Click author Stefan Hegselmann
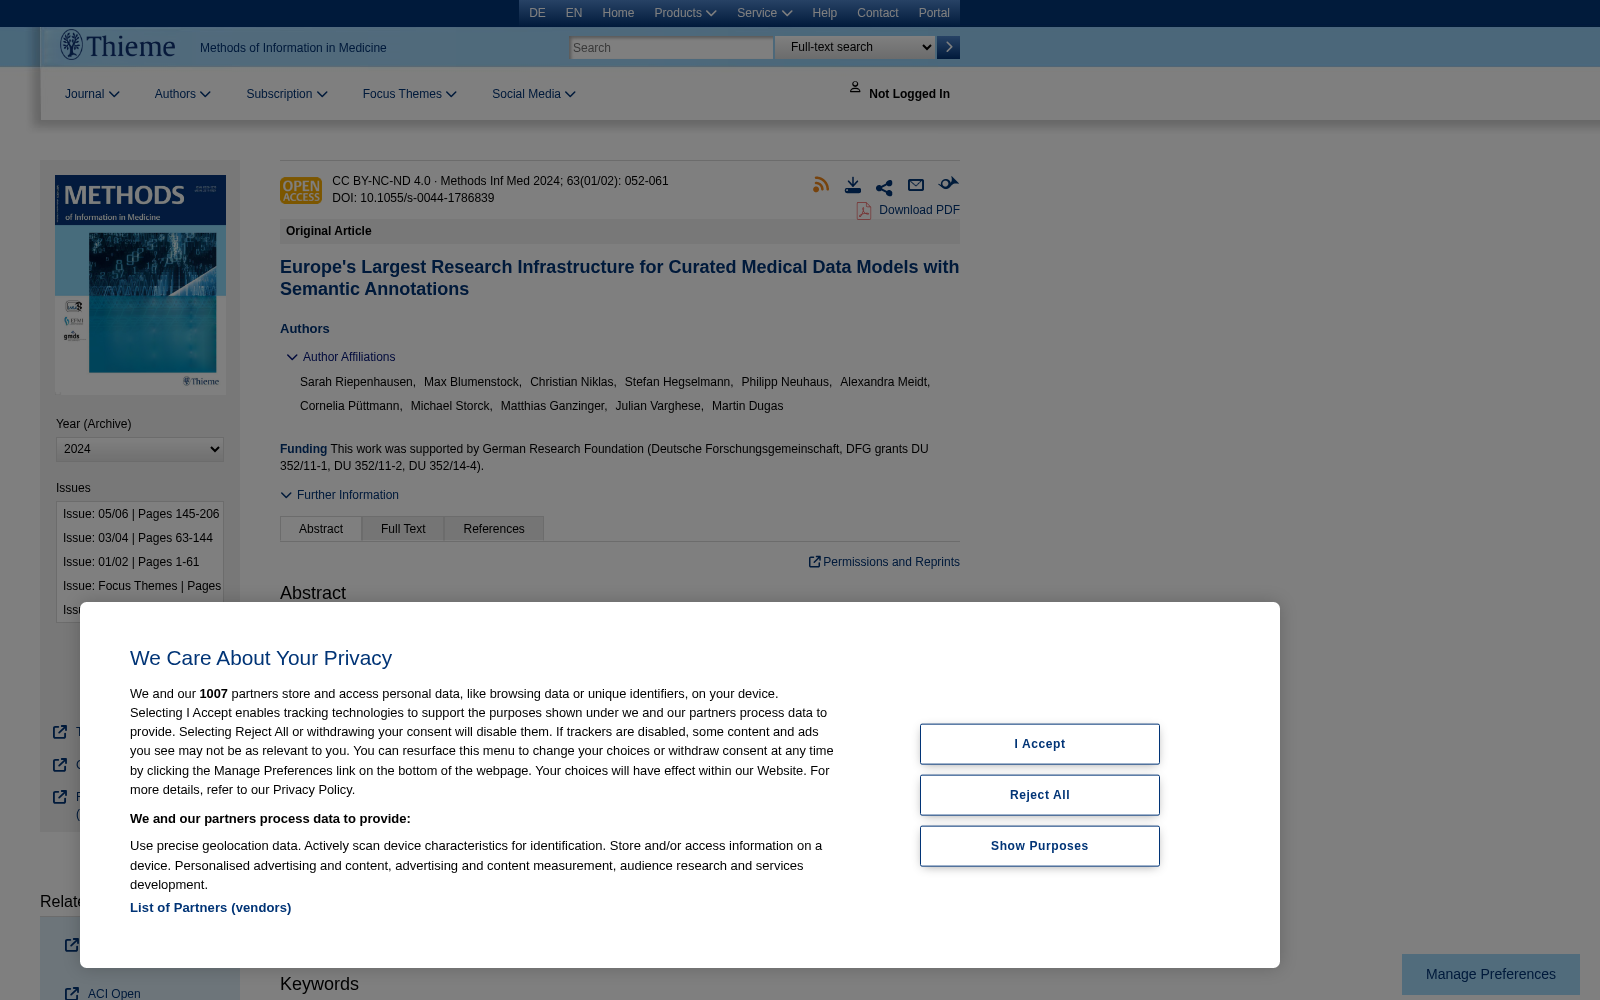This screenshot has height=1000, width=1600. tap(677, 382)
